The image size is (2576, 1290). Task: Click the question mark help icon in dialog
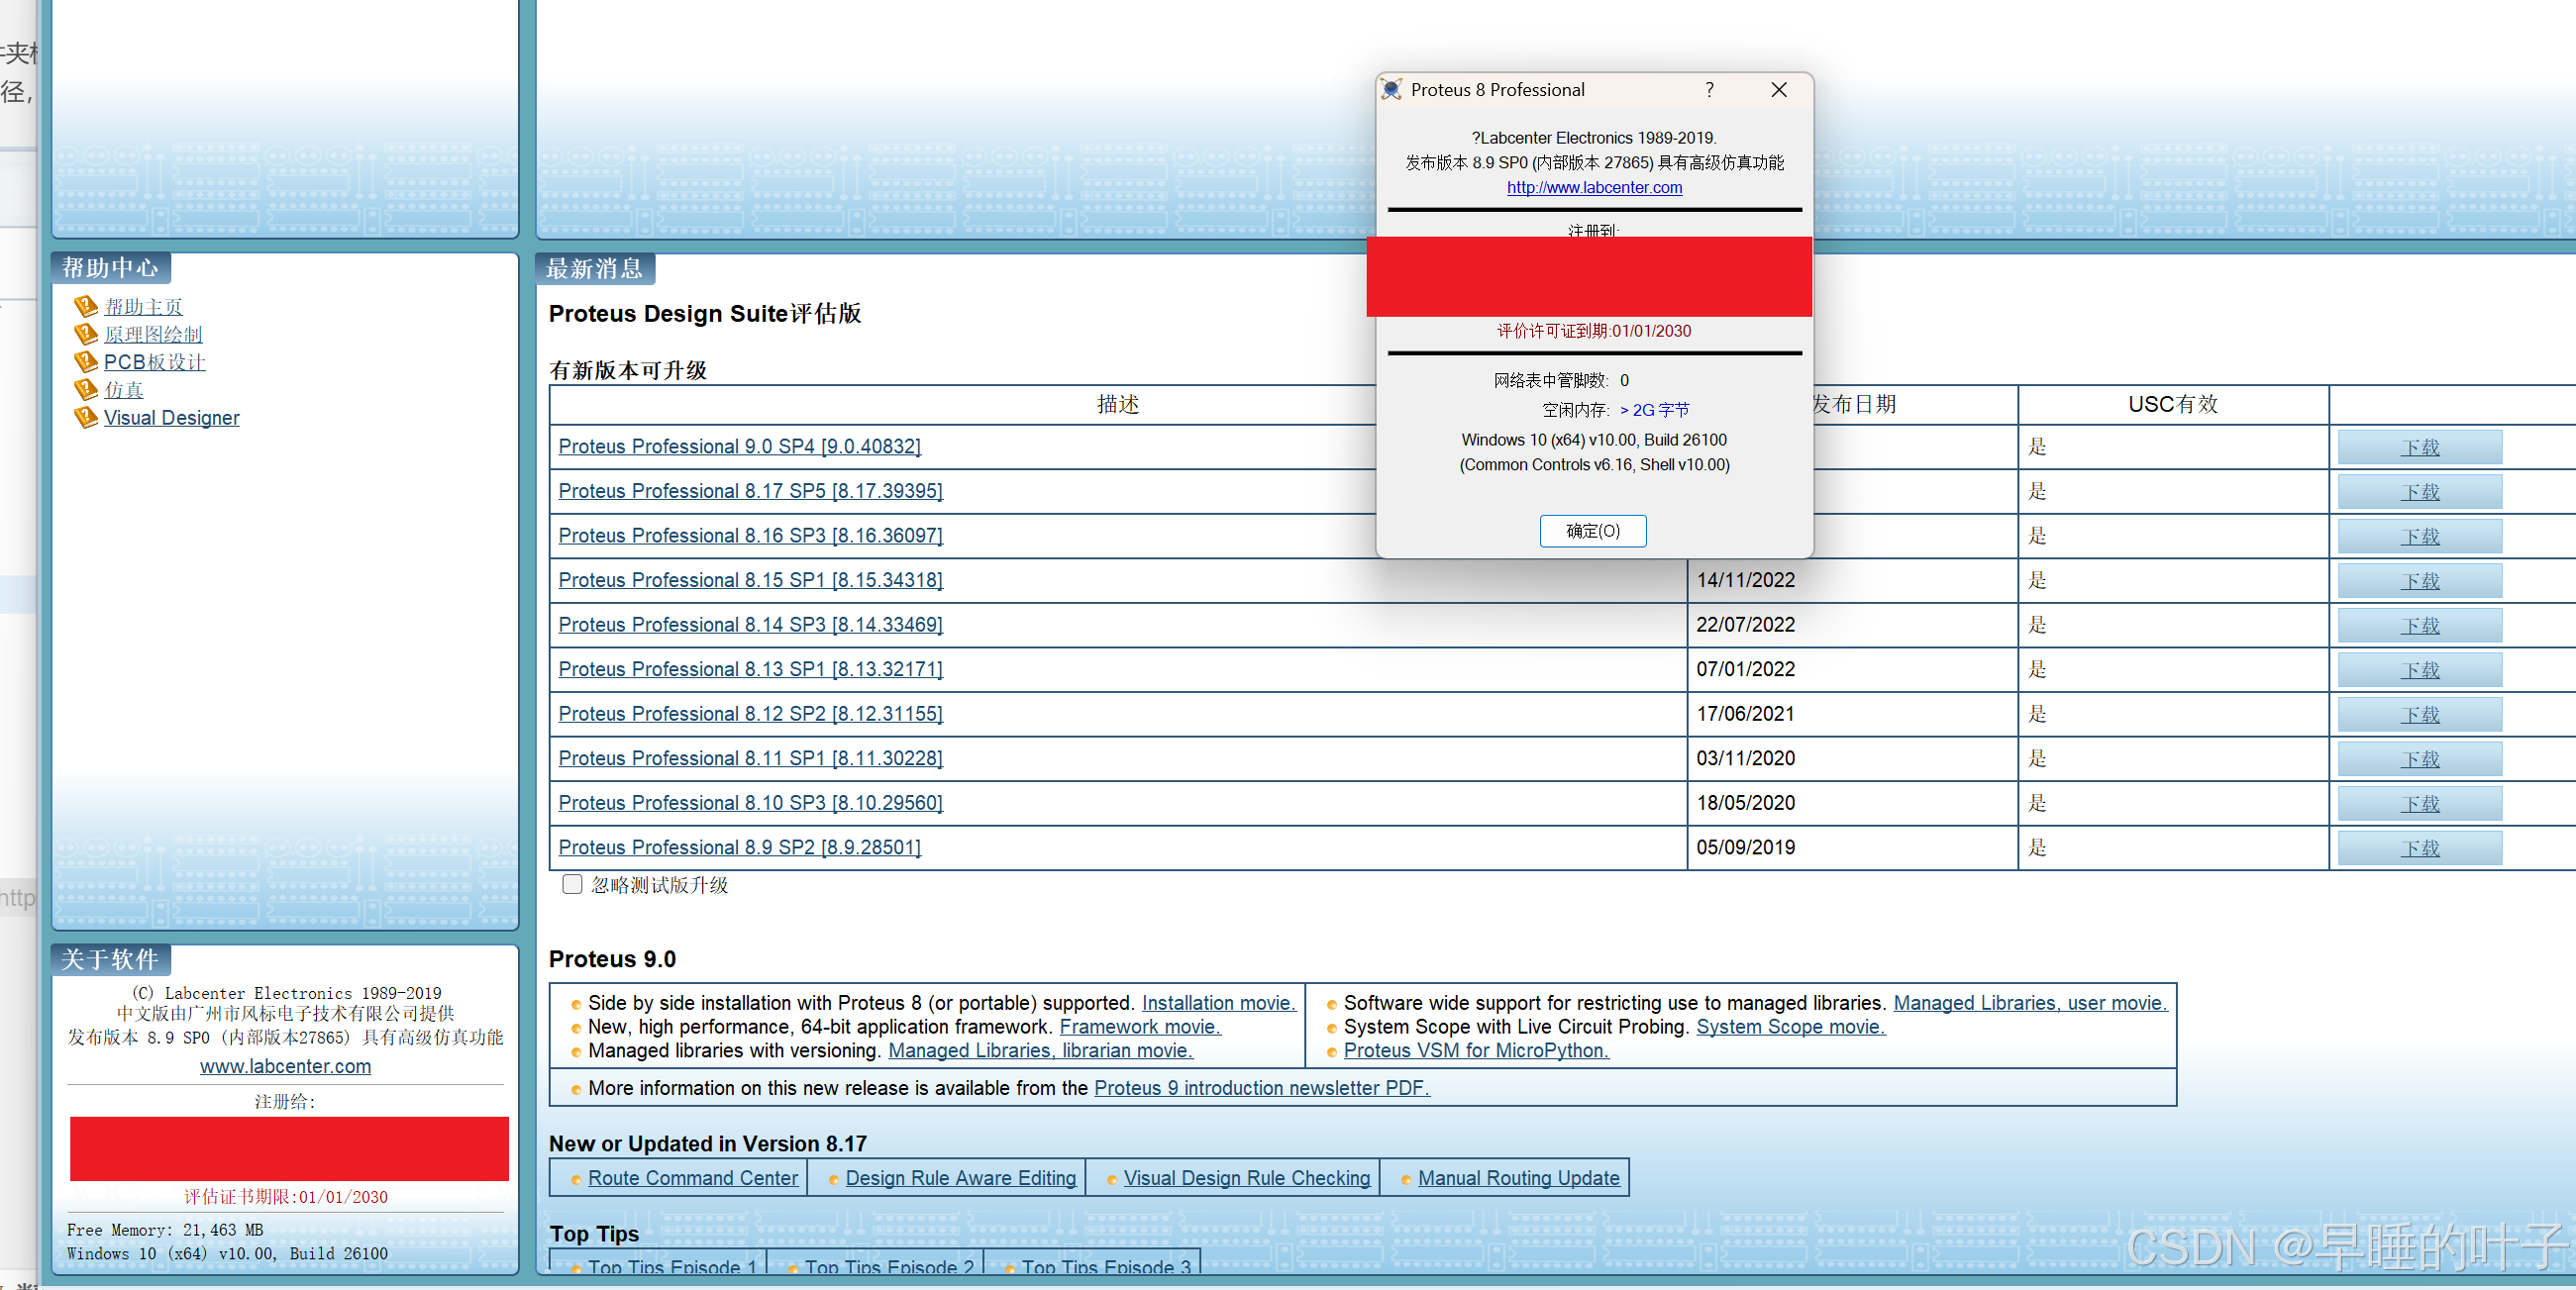tap(1709, 90)
